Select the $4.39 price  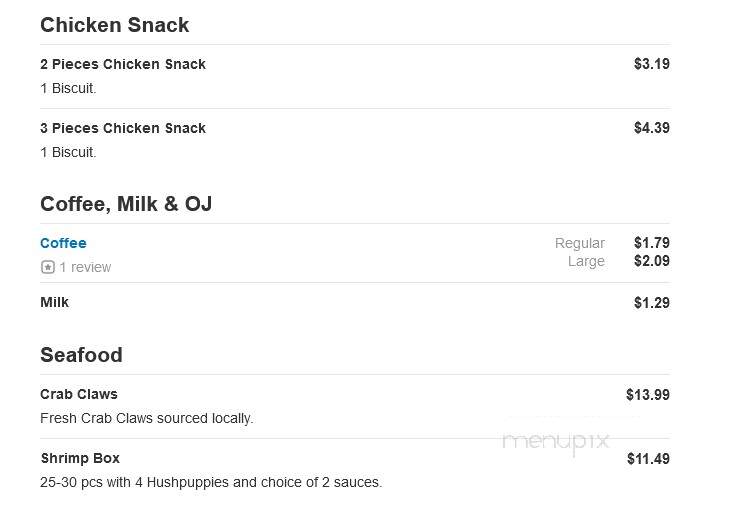[x=652, y=127]
